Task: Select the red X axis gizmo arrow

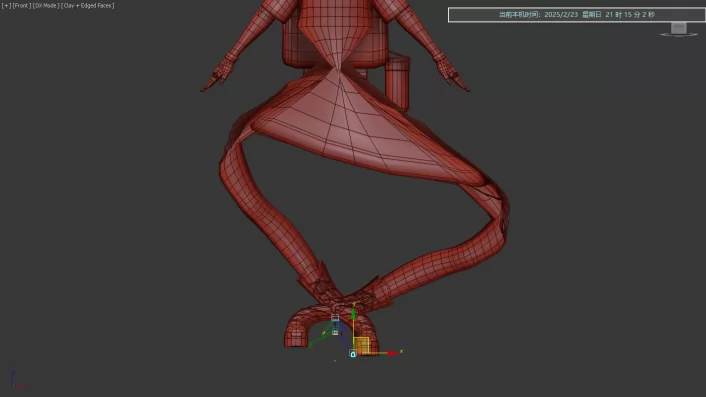Action: 393,353
